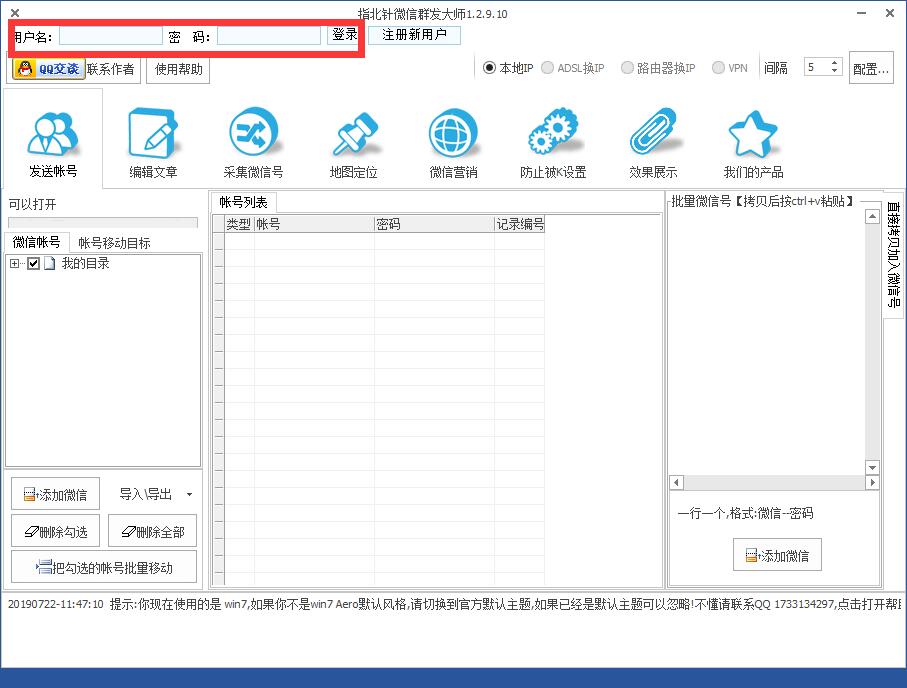Open the 配置... settings button
The image size is (907, 688).
click(x=871, y=69)
